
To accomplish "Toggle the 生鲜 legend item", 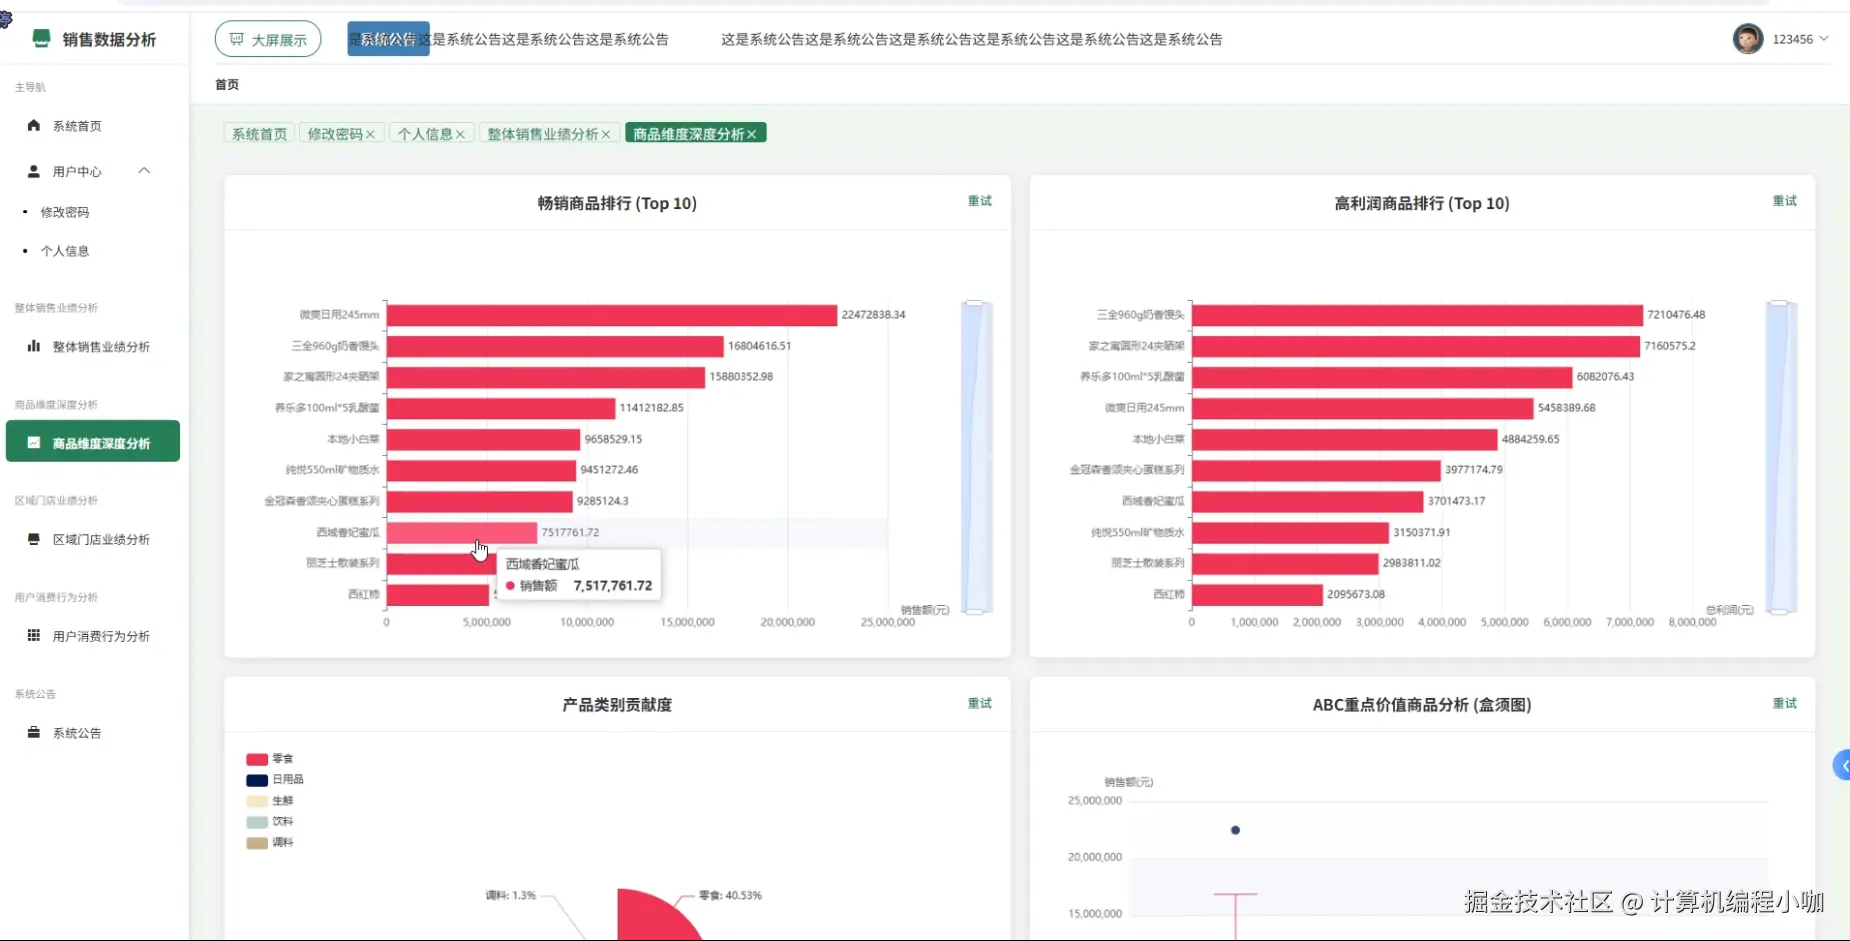I will pos(269,801).
